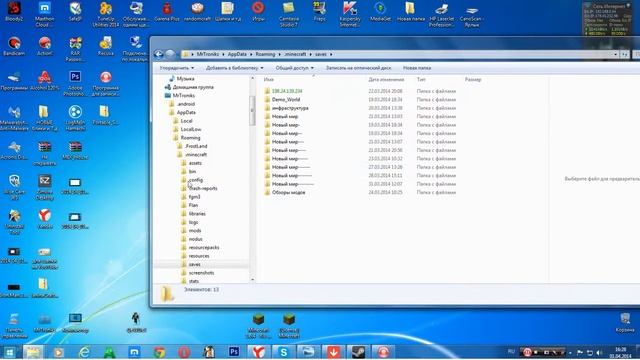640x360 pixels.
Task: Launch Alcohol 120% desktop shortcut
Action: tap(44, 80)
